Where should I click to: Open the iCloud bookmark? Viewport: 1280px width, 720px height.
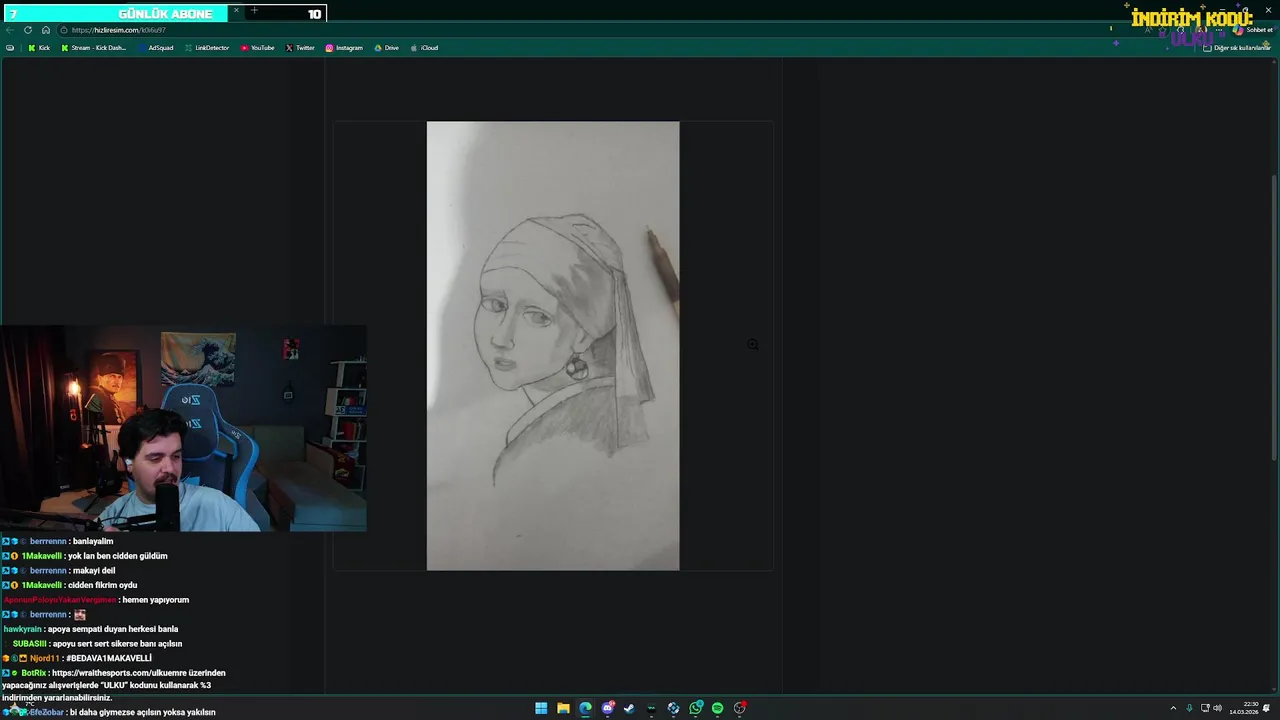coord(424,48)
